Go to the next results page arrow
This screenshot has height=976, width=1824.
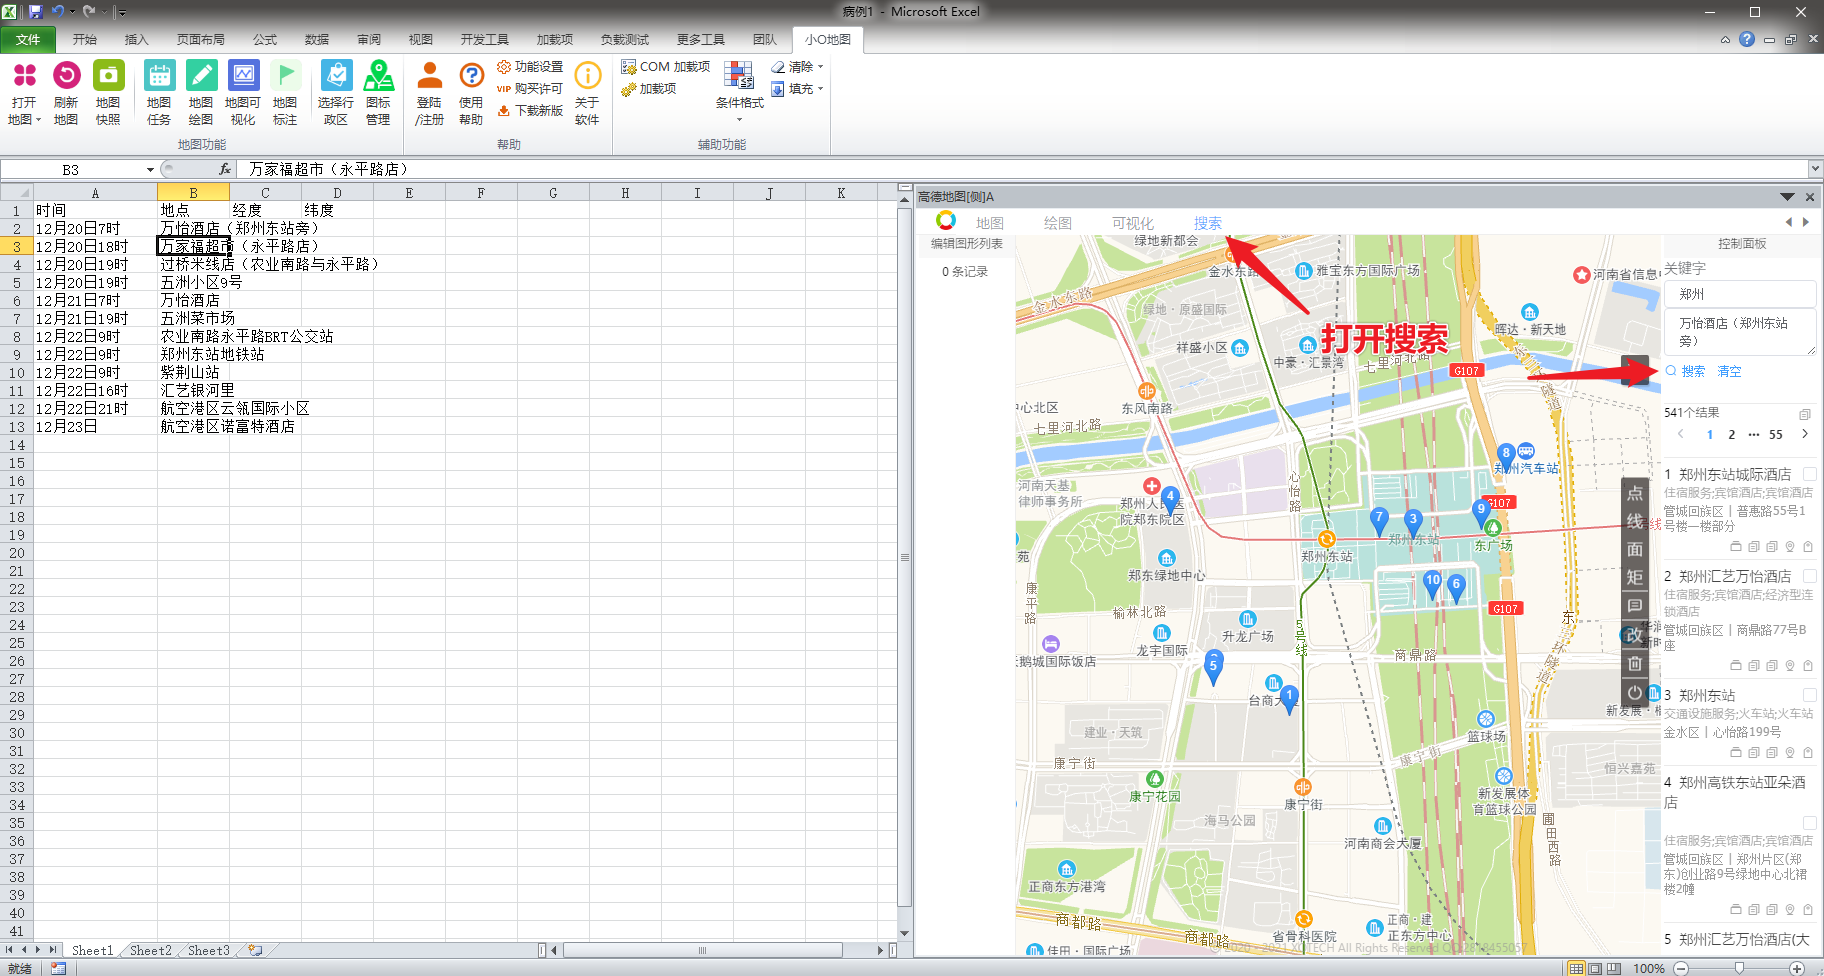click(x=1805, y=434)
